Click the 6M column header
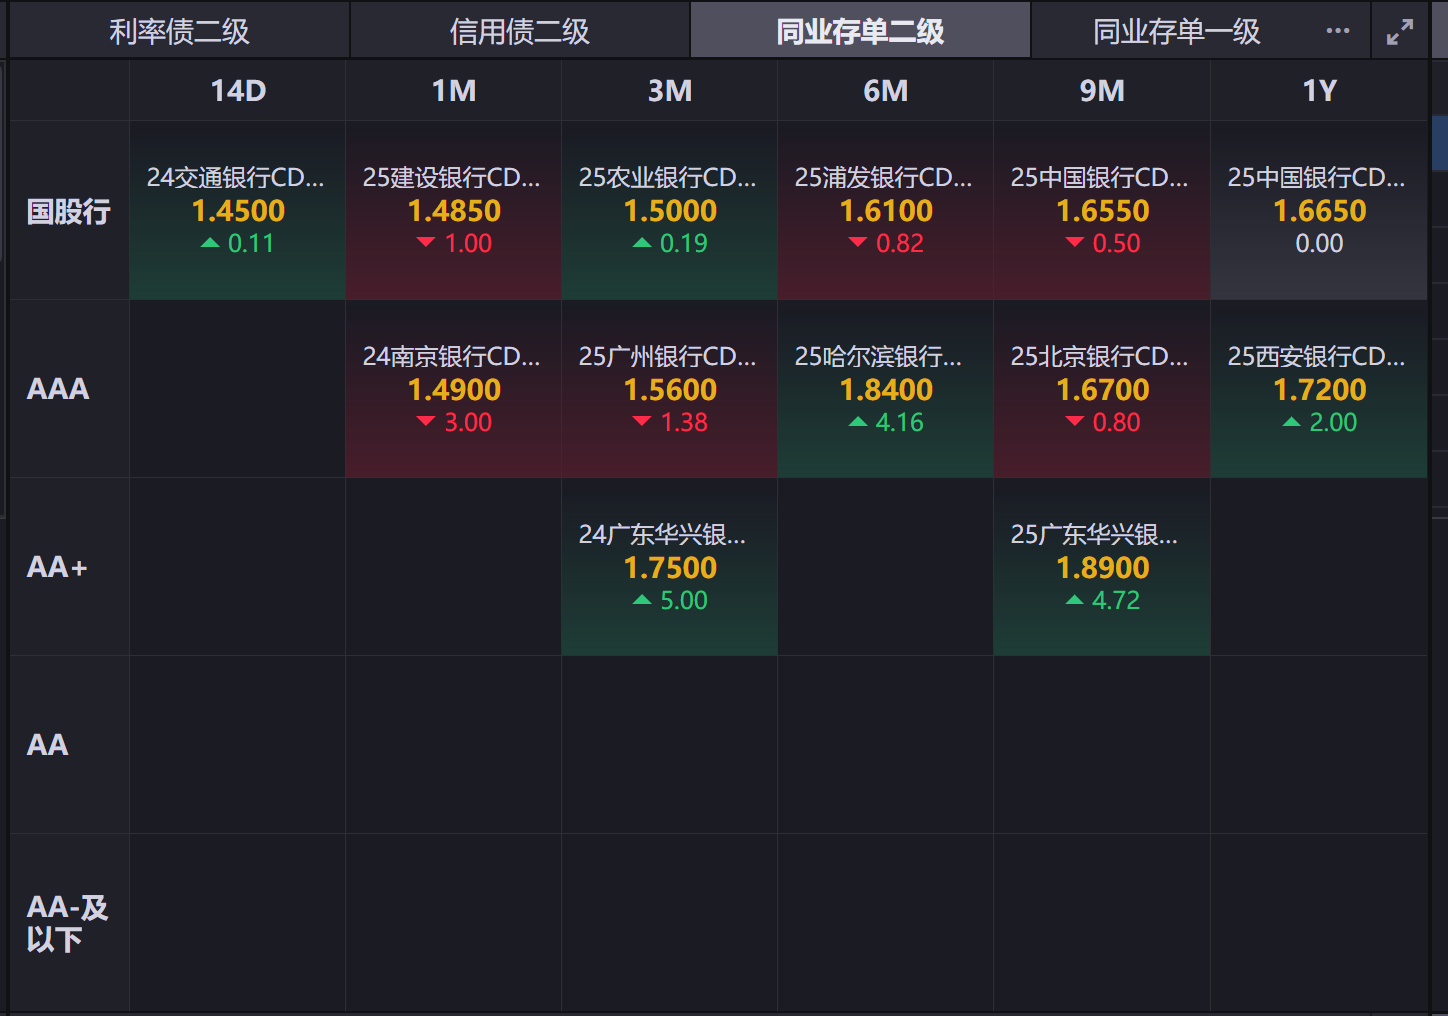 [x=886, y=91]
